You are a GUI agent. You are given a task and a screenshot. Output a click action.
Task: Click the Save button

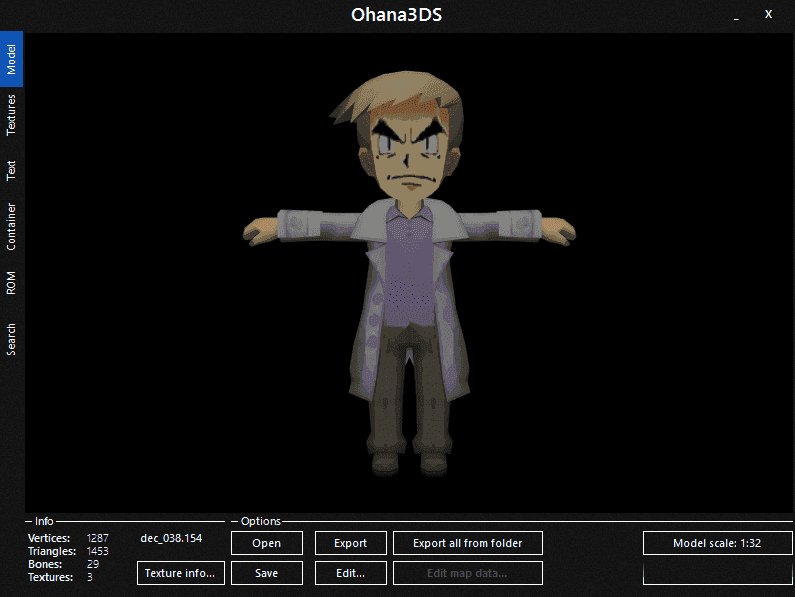(267, 573)
